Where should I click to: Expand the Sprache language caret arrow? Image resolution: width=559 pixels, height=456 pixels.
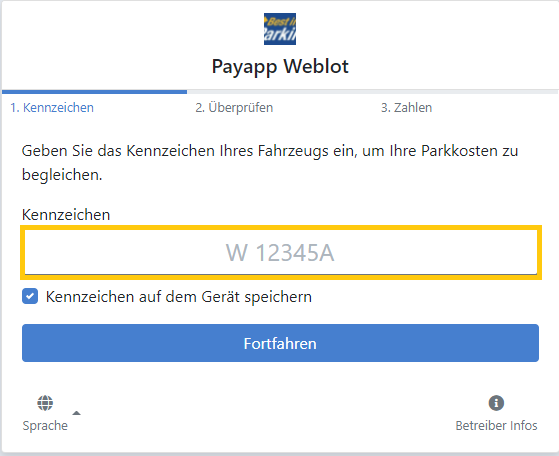[x=76, y=413]
